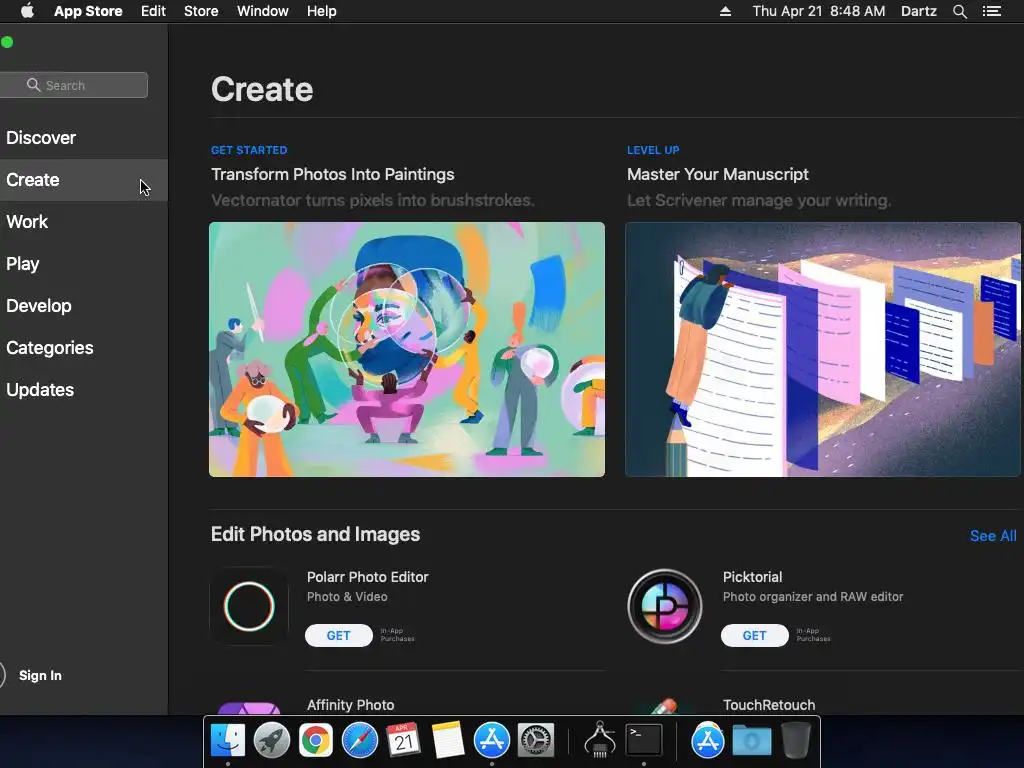
Task: Open Picktorial app title
Action: click(x=752, y=577)
